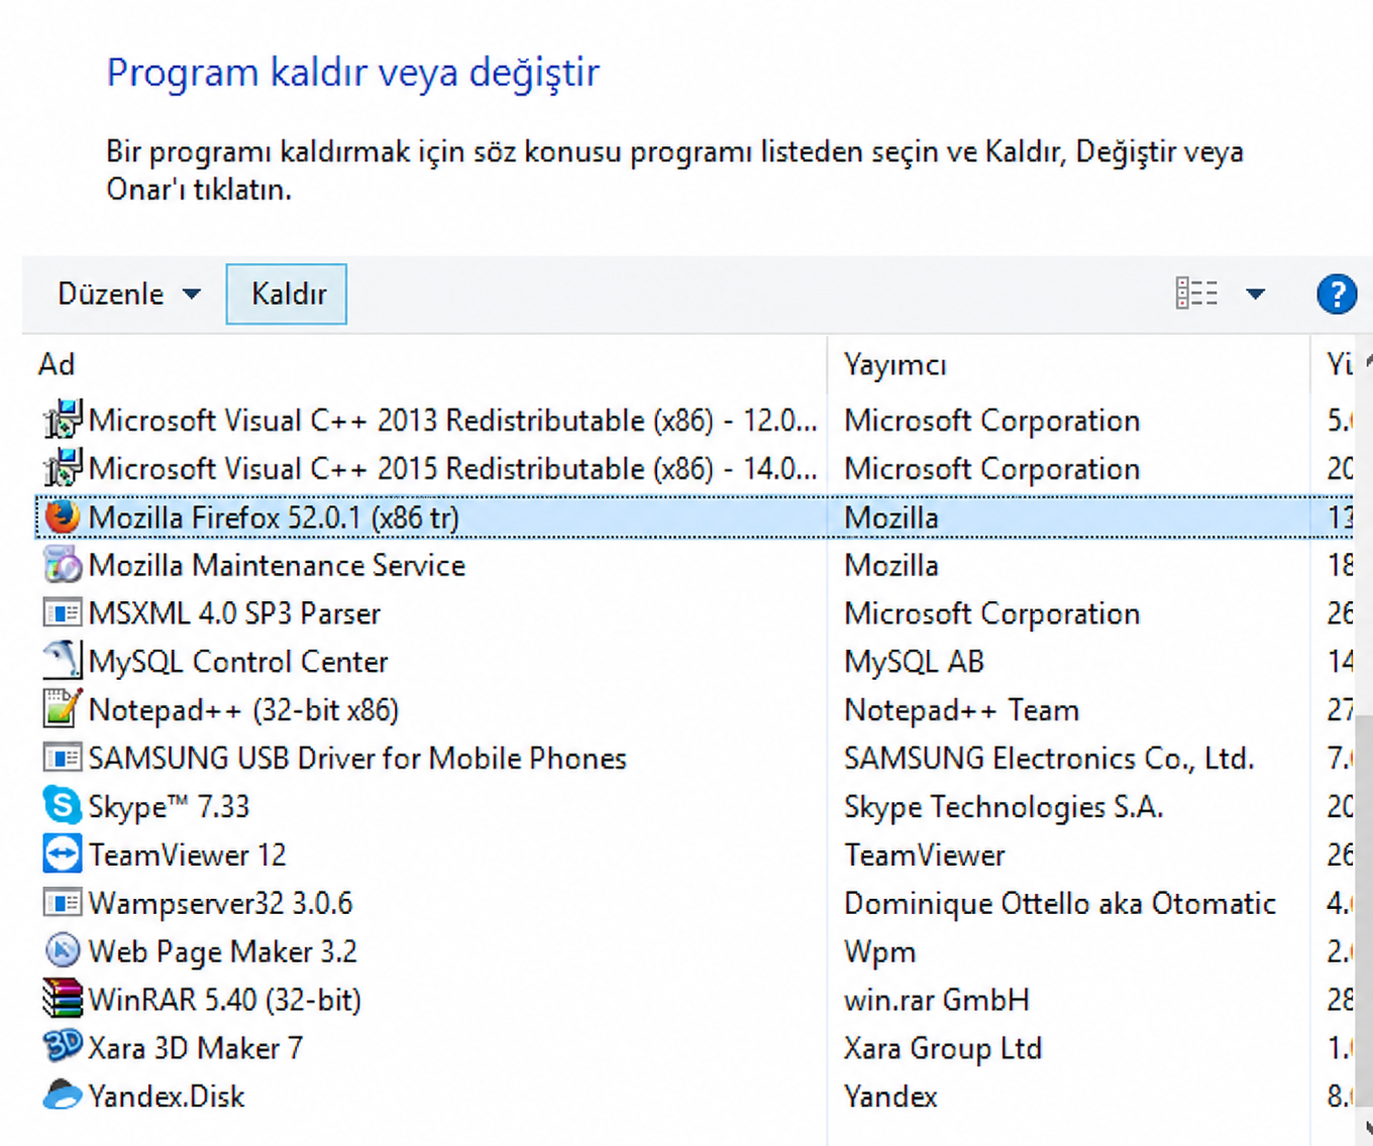Click the Xara 3D Maker icon
Viewport: 1373px width, 1146px height.
click(x=62, y=1046)
